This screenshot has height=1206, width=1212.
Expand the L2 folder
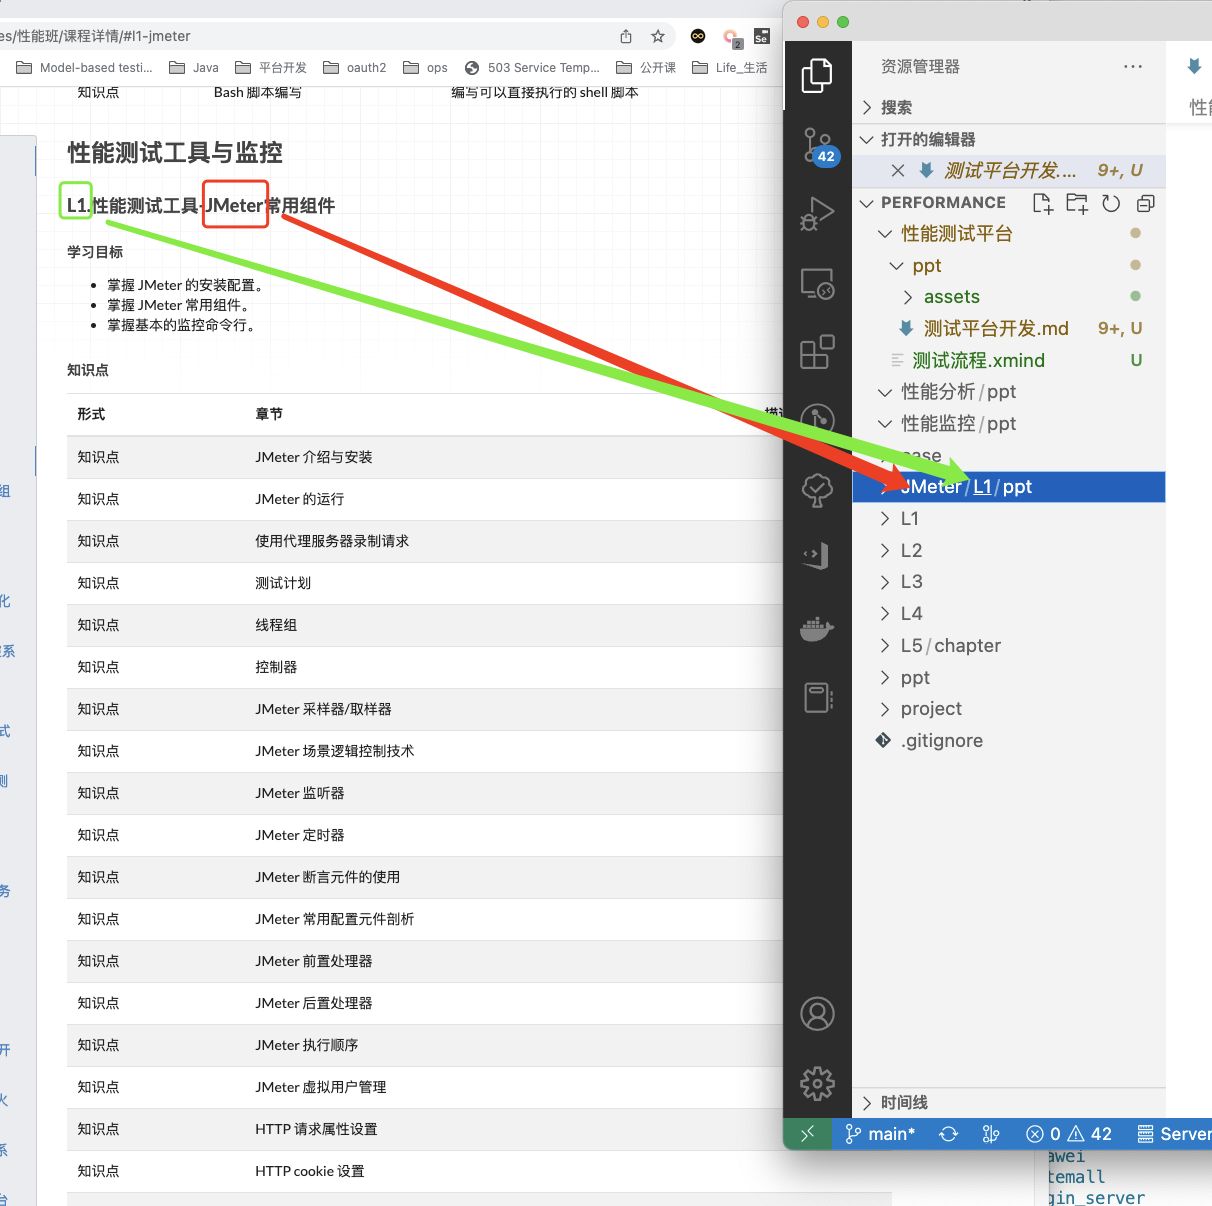point(910,550)
